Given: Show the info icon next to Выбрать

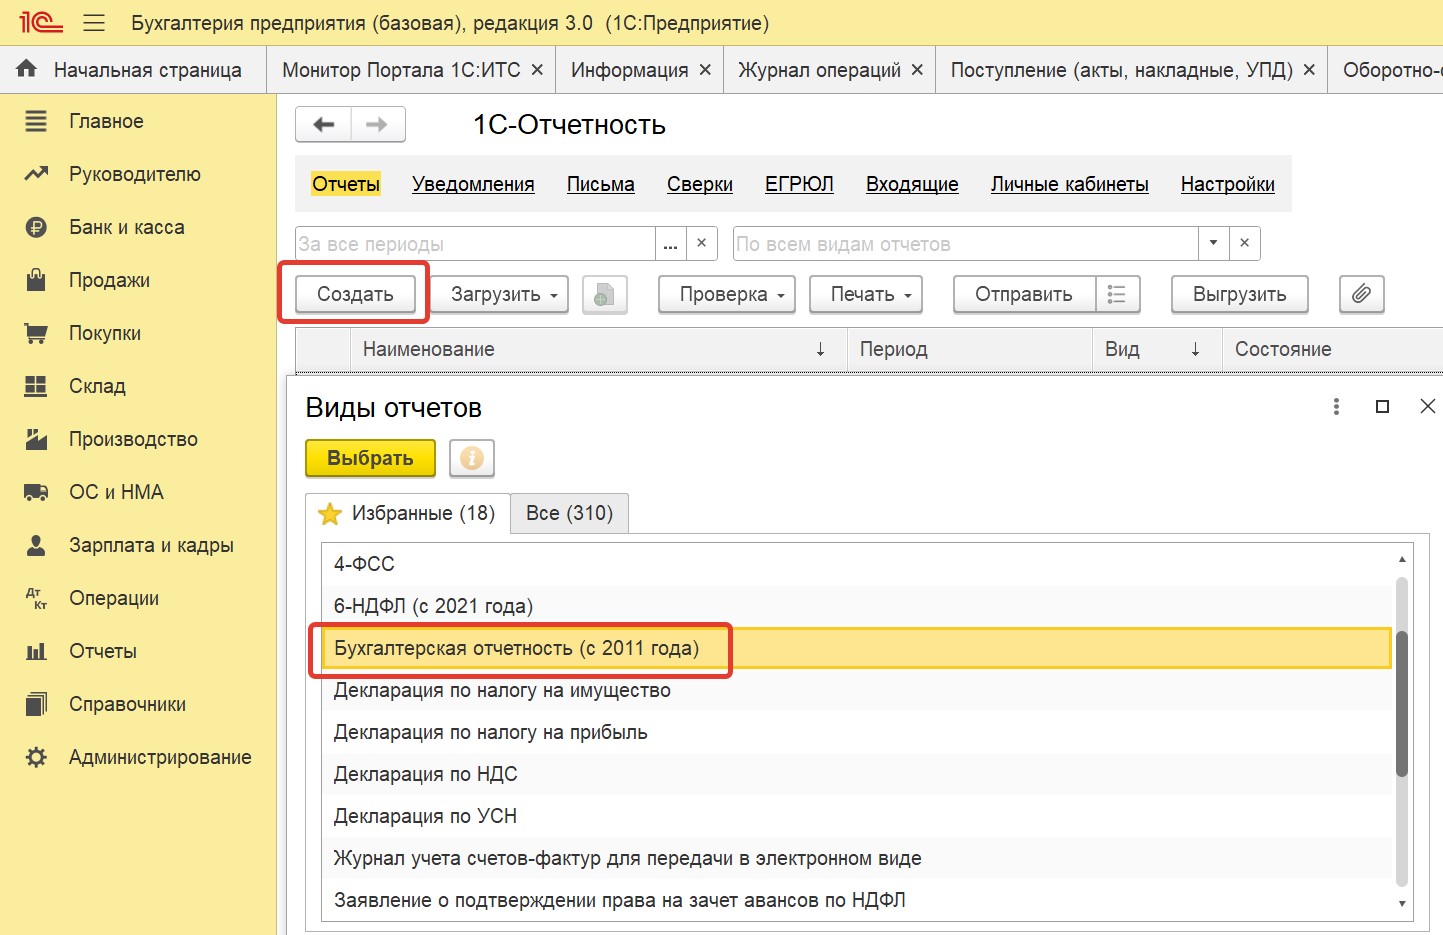Looking at the screenshot, I should coord(472,458).
